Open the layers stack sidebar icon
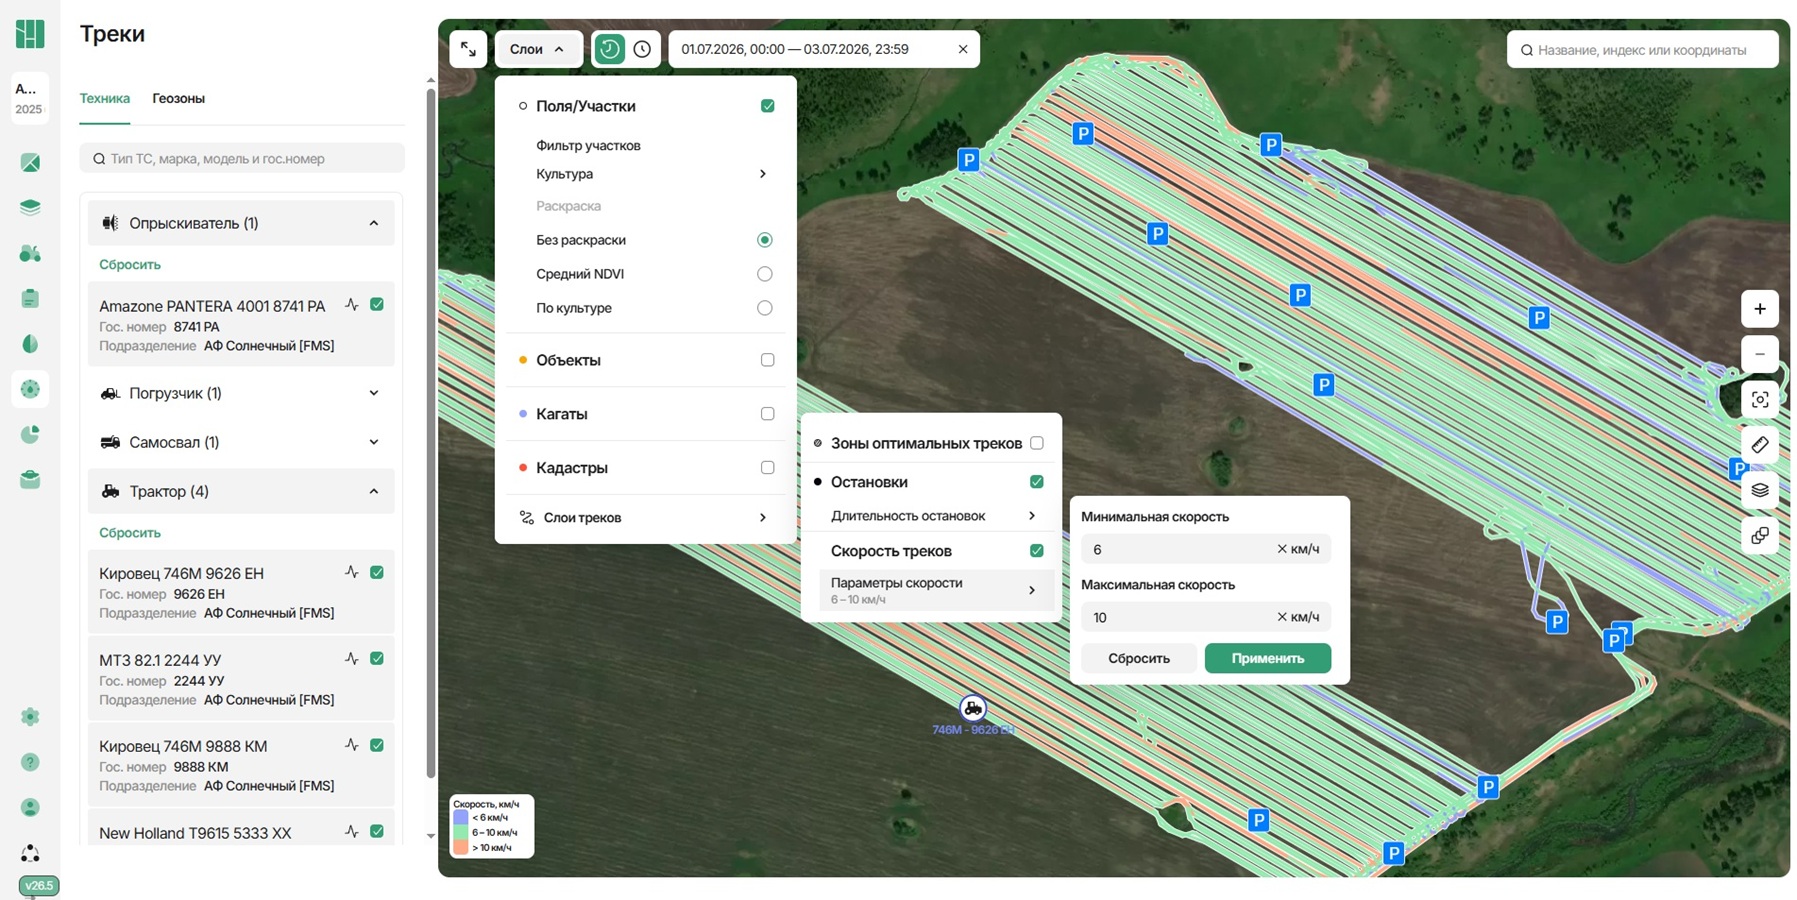This screenshot has height=900, width=1797. point(30,207)
